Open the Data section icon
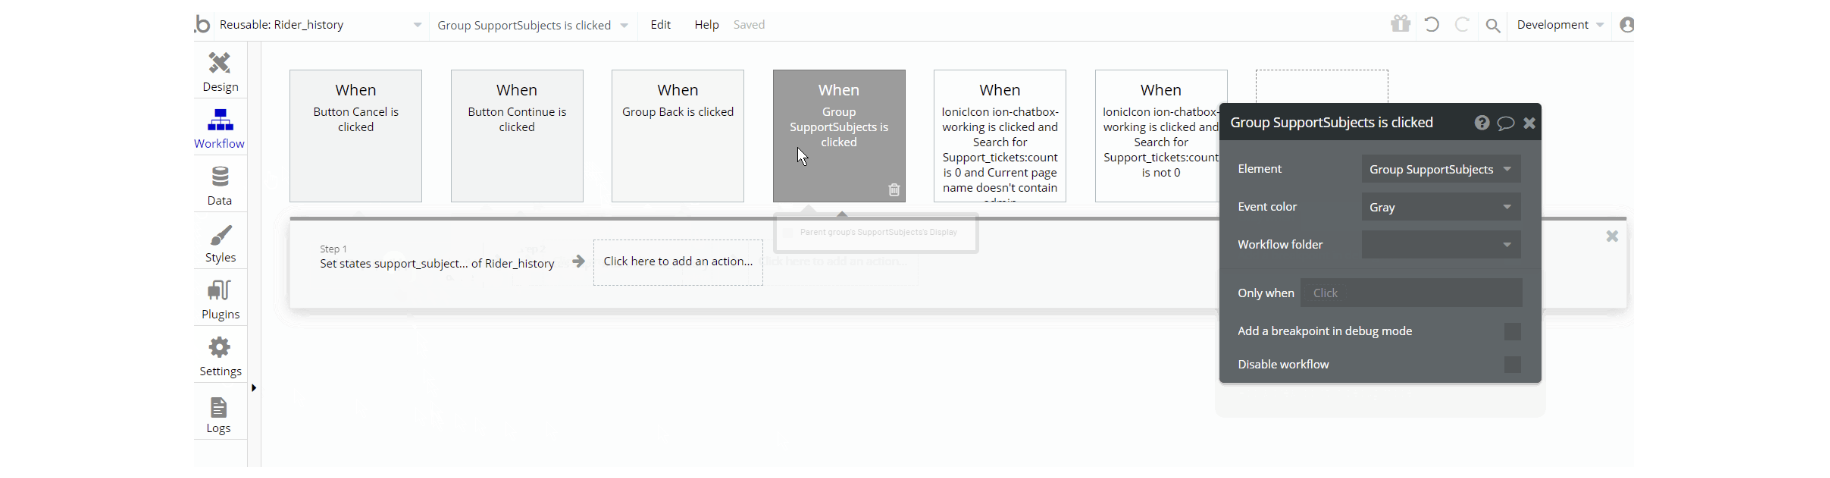 coord(220,185)
